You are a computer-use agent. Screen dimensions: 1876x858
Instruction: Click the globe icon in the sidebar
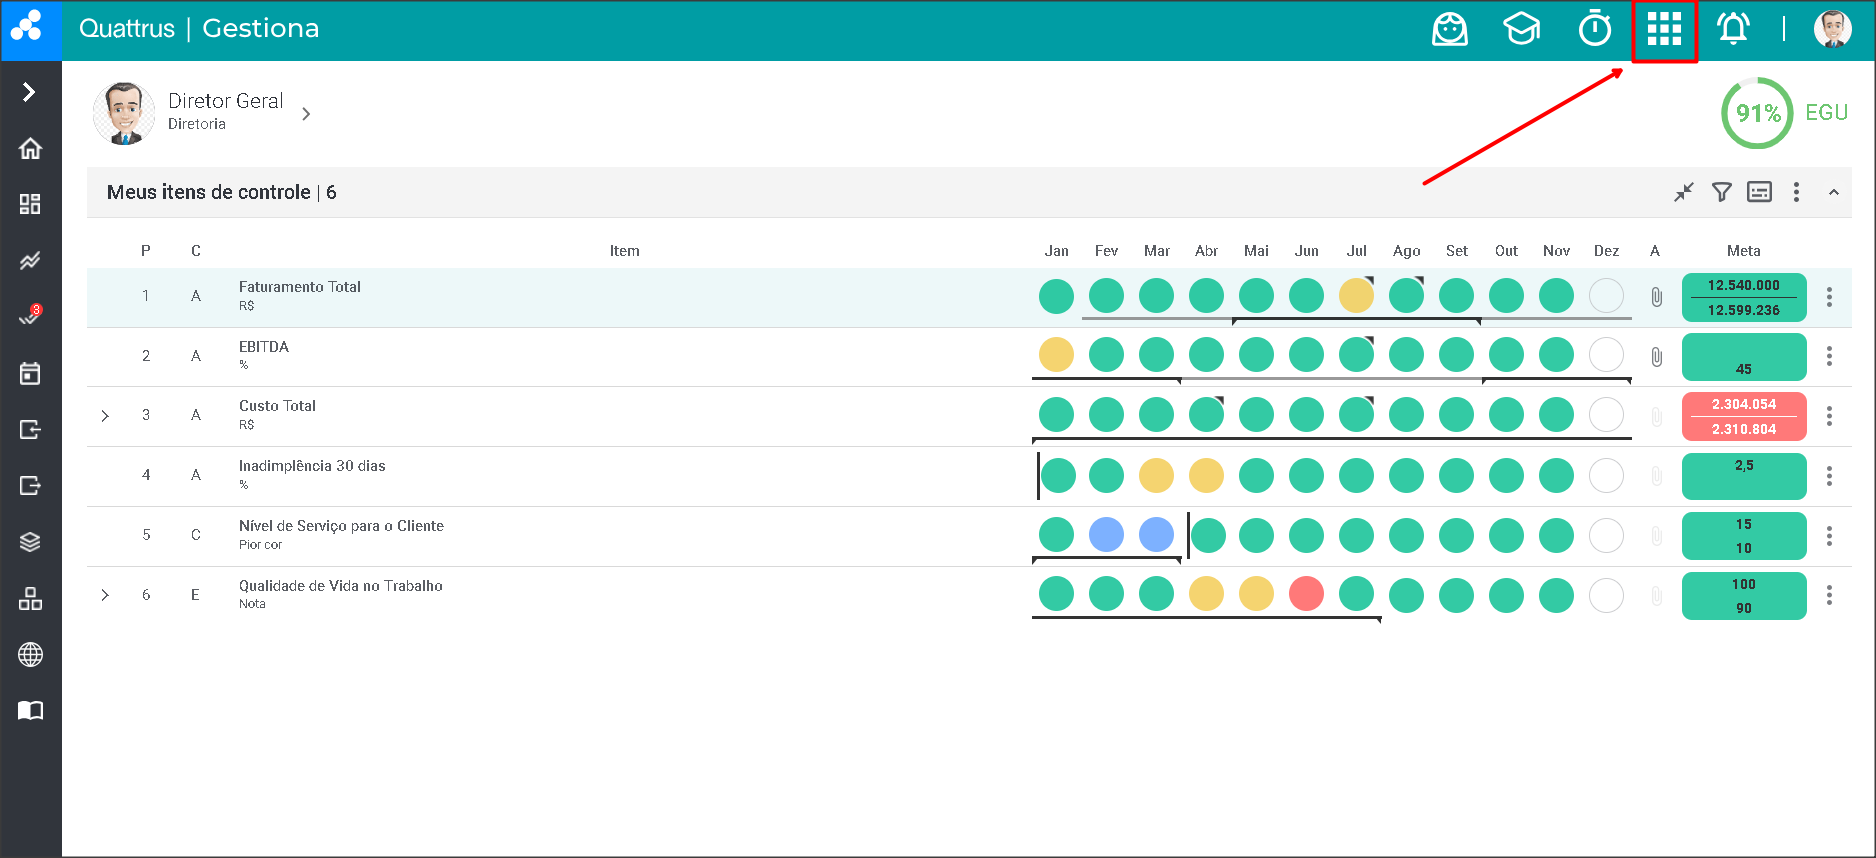coord(30,655)
